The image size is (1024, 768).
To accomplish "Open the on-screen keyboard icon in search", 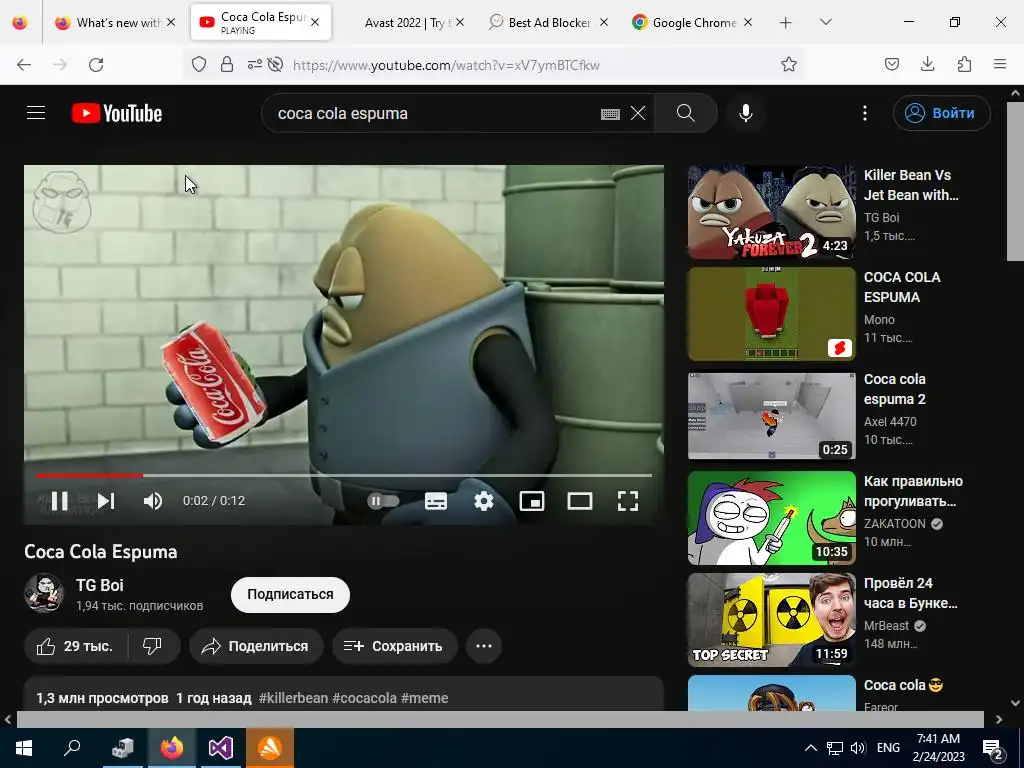I will 610,114.
